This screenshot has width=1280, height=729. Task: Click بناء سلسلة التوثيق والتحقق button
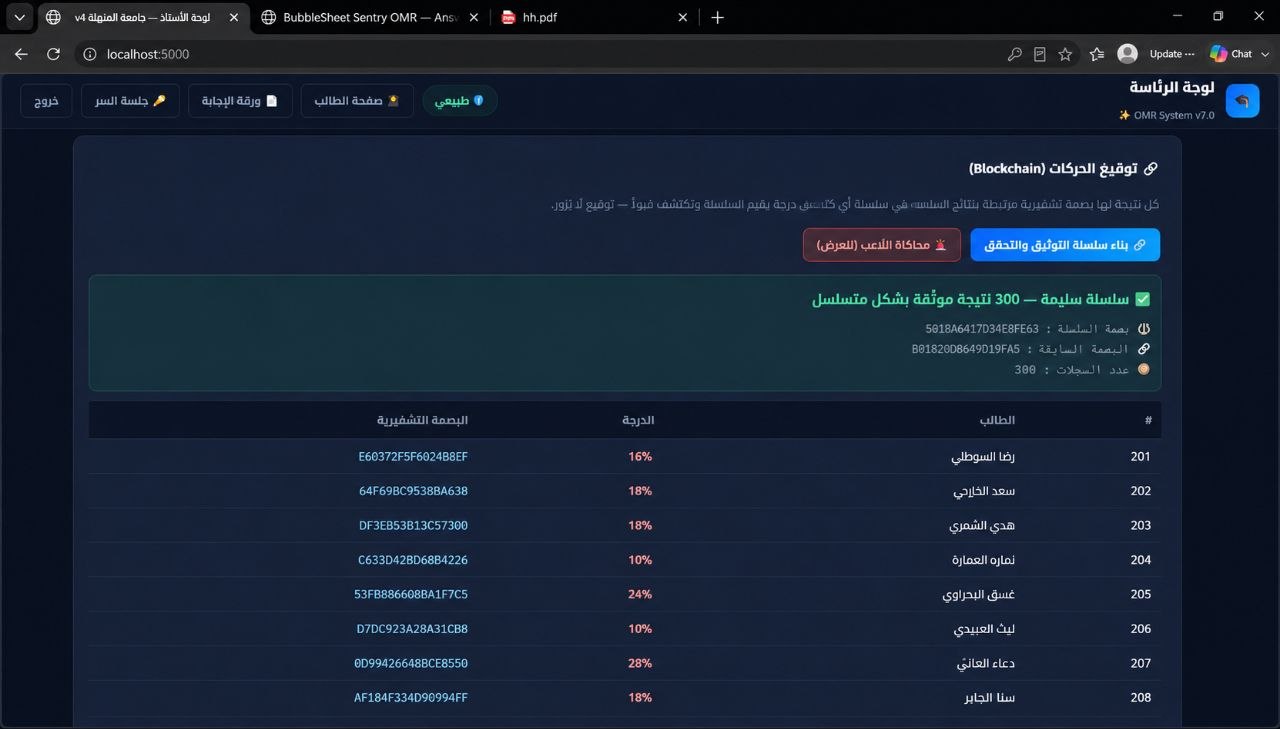tap(1065, 245)
